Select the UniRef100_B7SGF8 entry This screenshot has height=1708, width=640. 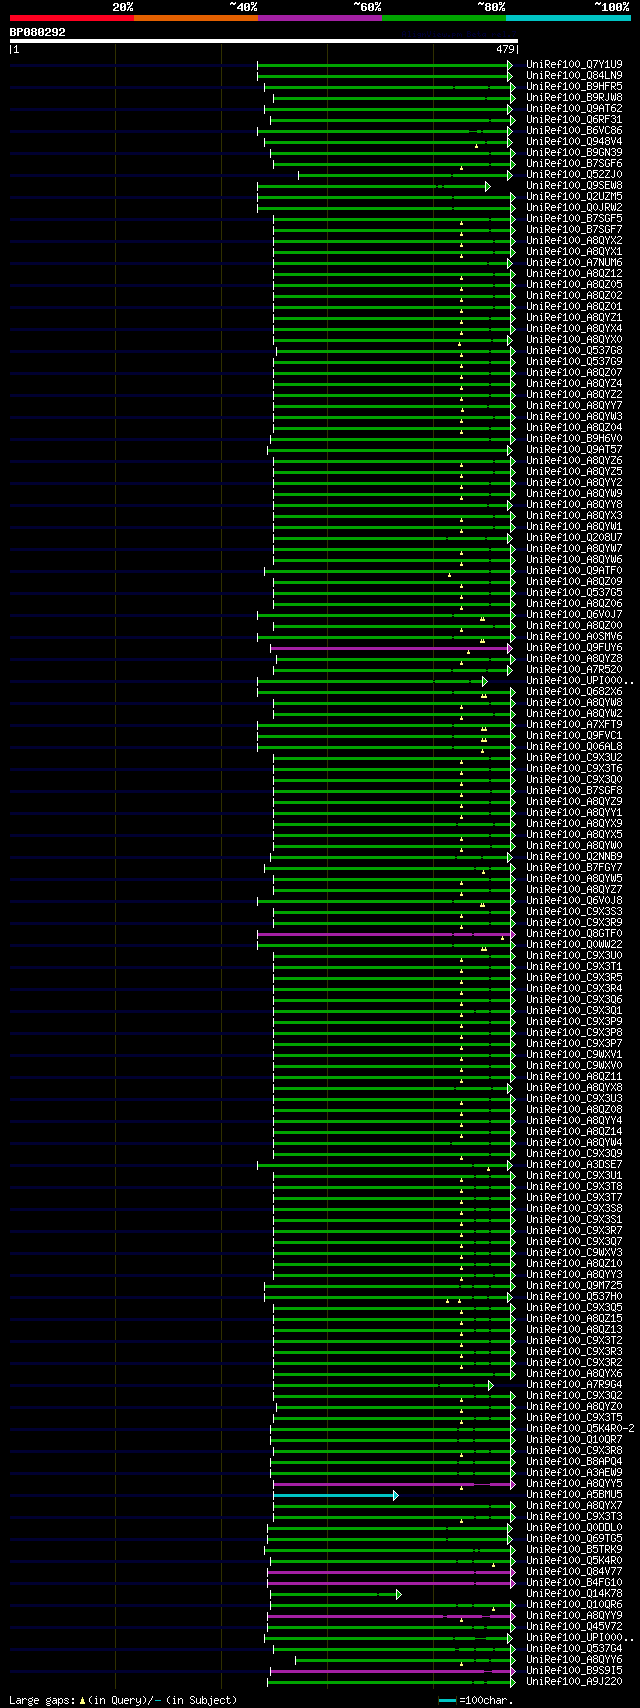(574, 790)
